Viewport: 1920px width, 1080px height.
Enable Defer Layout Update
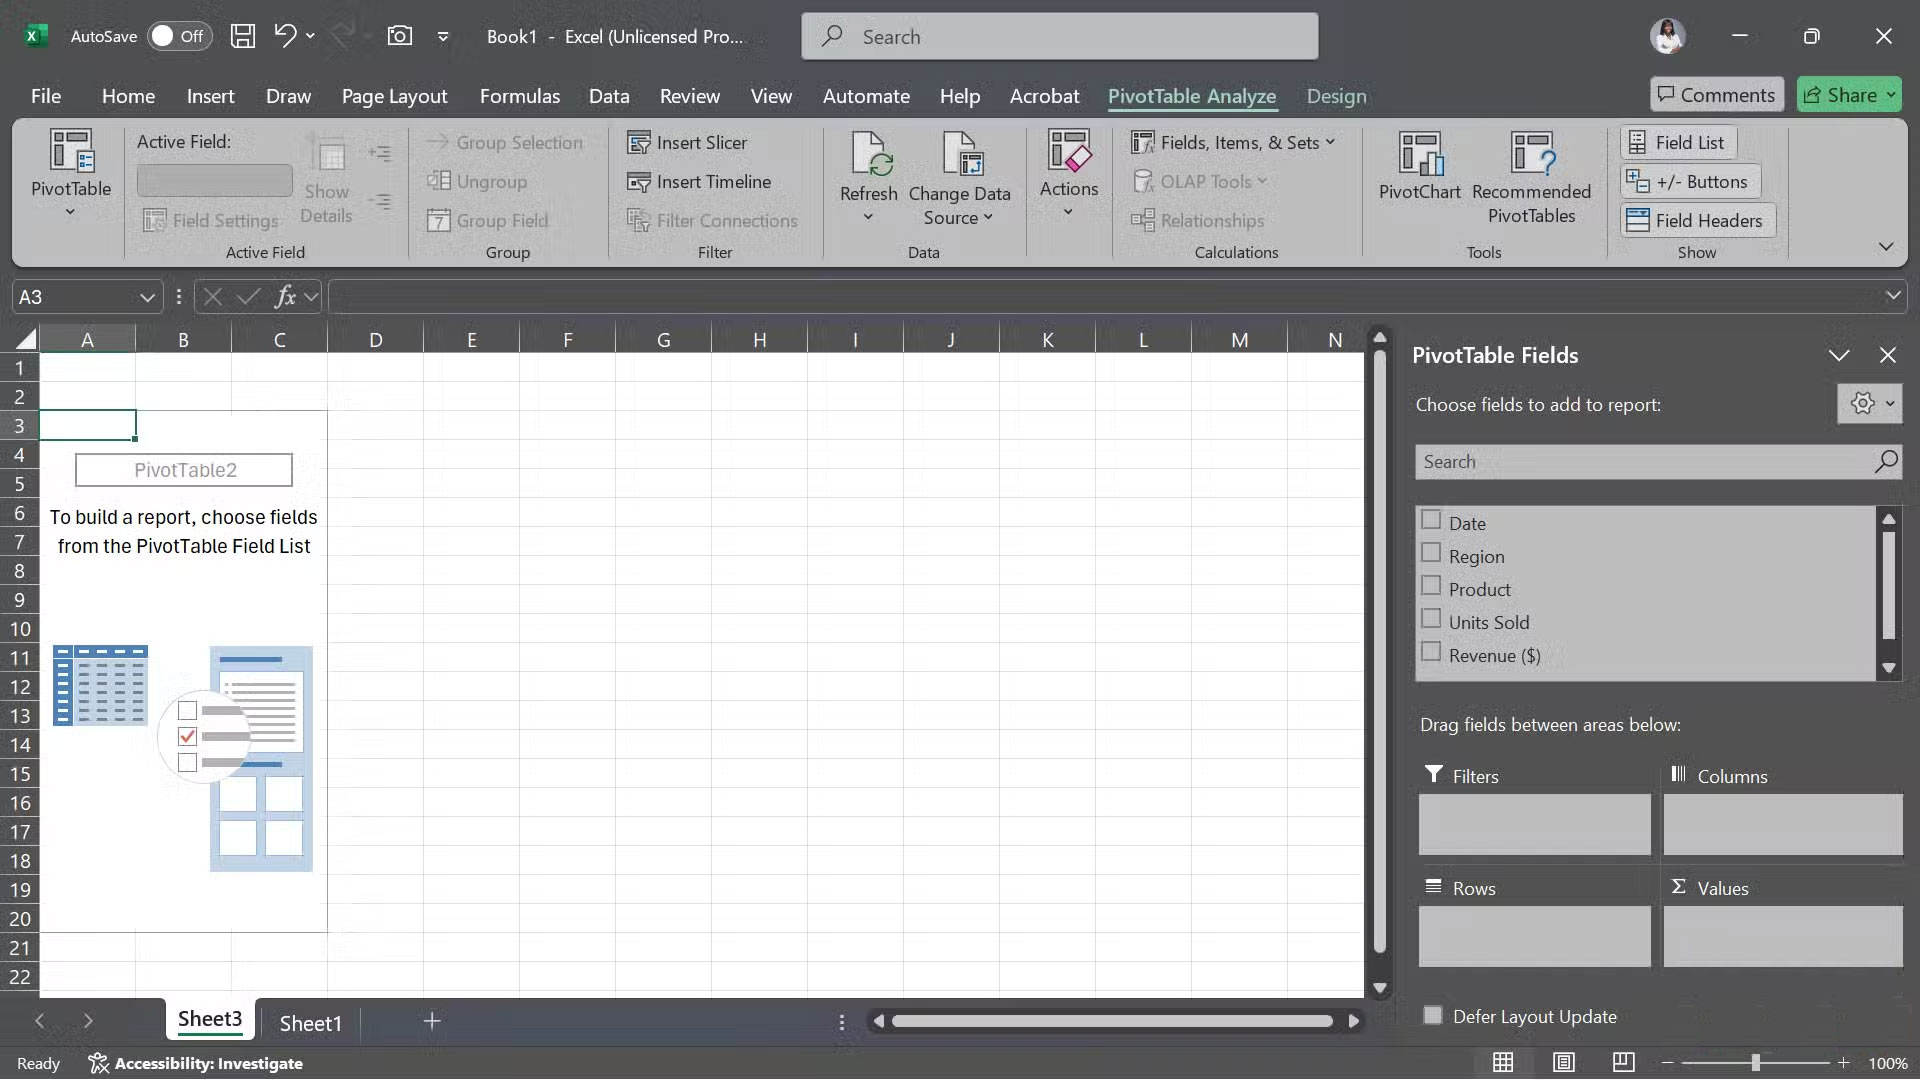[x=1432, y=1014]
